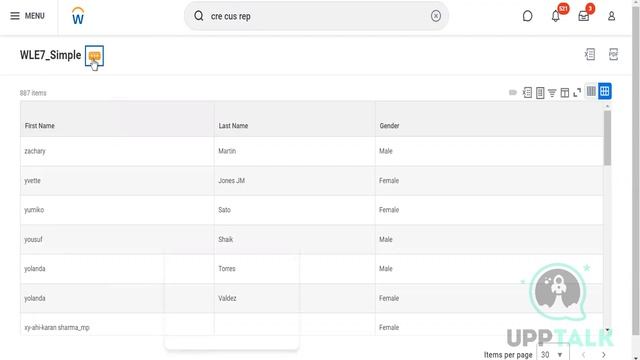The width and height of the screenshot is (640, 360).
Task: Export report to PDF from header
Action: (x=613, y=54)
